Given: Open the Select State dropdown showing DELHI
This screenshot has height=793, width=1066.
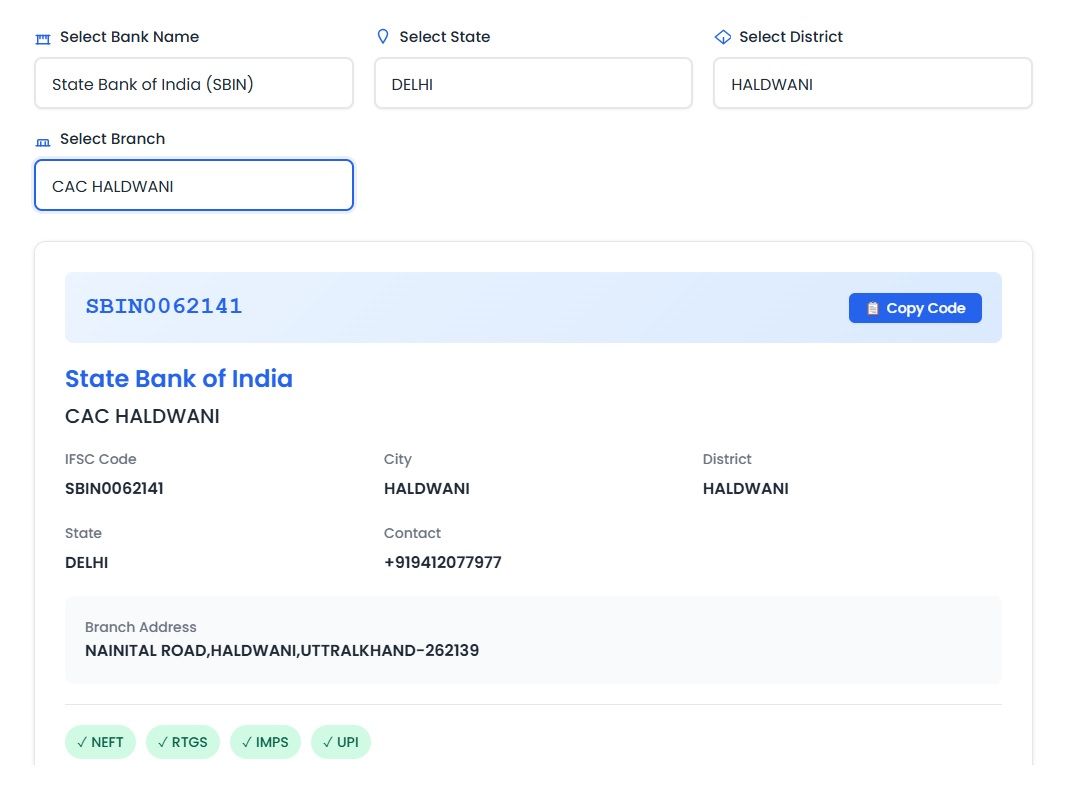Looking at the screenshot, I should tap(533, 84).
